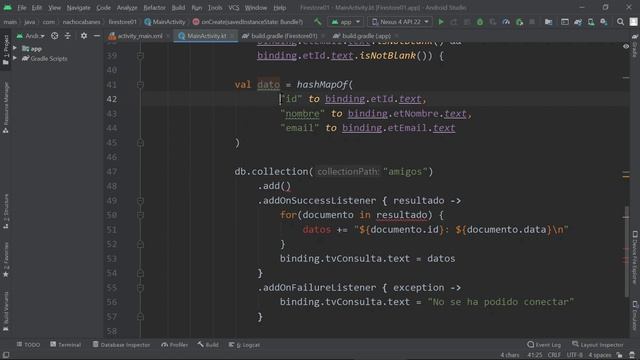Switch to build.gradle (app) tab
Image resolution: width=640 pixels, height=360 pixels.
pyautogui.click(x=365, y=36)
